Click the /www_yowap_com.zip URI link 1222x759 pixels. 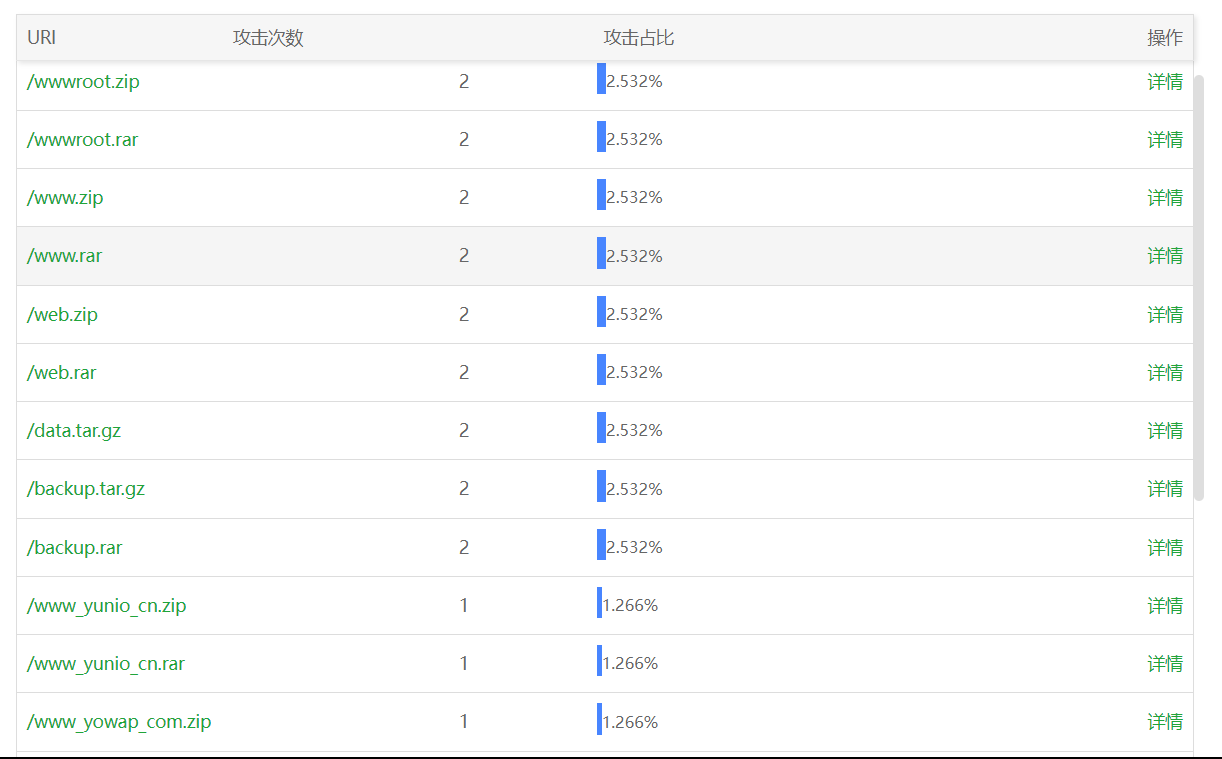(119, 722)
